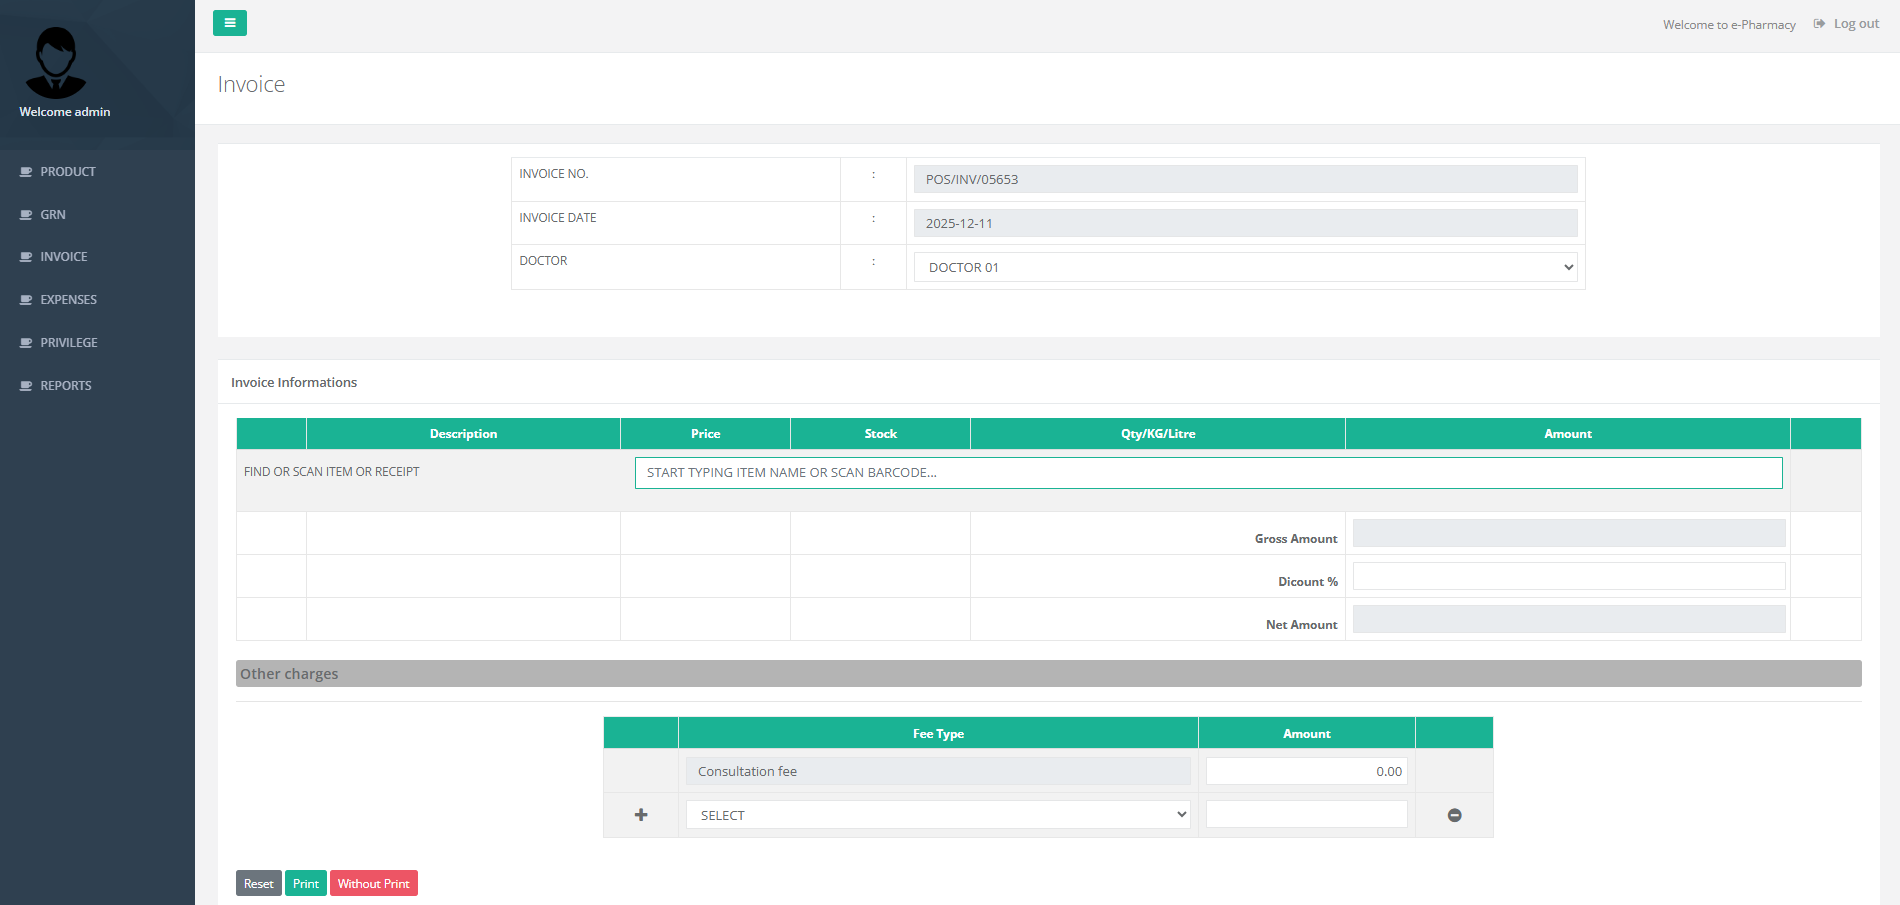Viewport: 1900px width, 905px height.
Task: Open the Welcome to e-Pharmacy link
Action: click(1729, 24)
